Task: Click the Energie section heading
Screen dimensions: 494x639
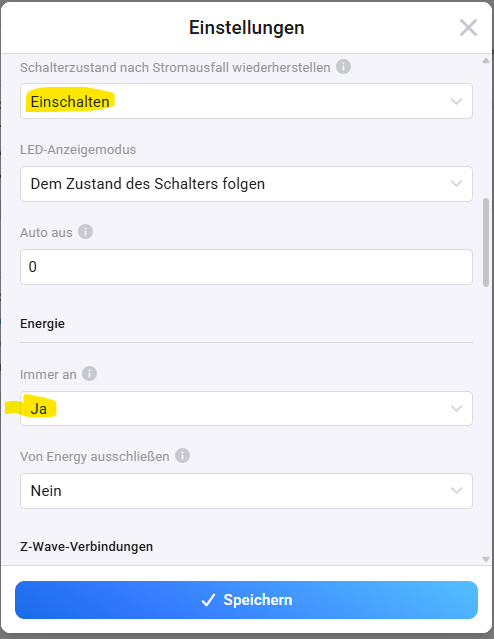Action: tap(42, 324)
